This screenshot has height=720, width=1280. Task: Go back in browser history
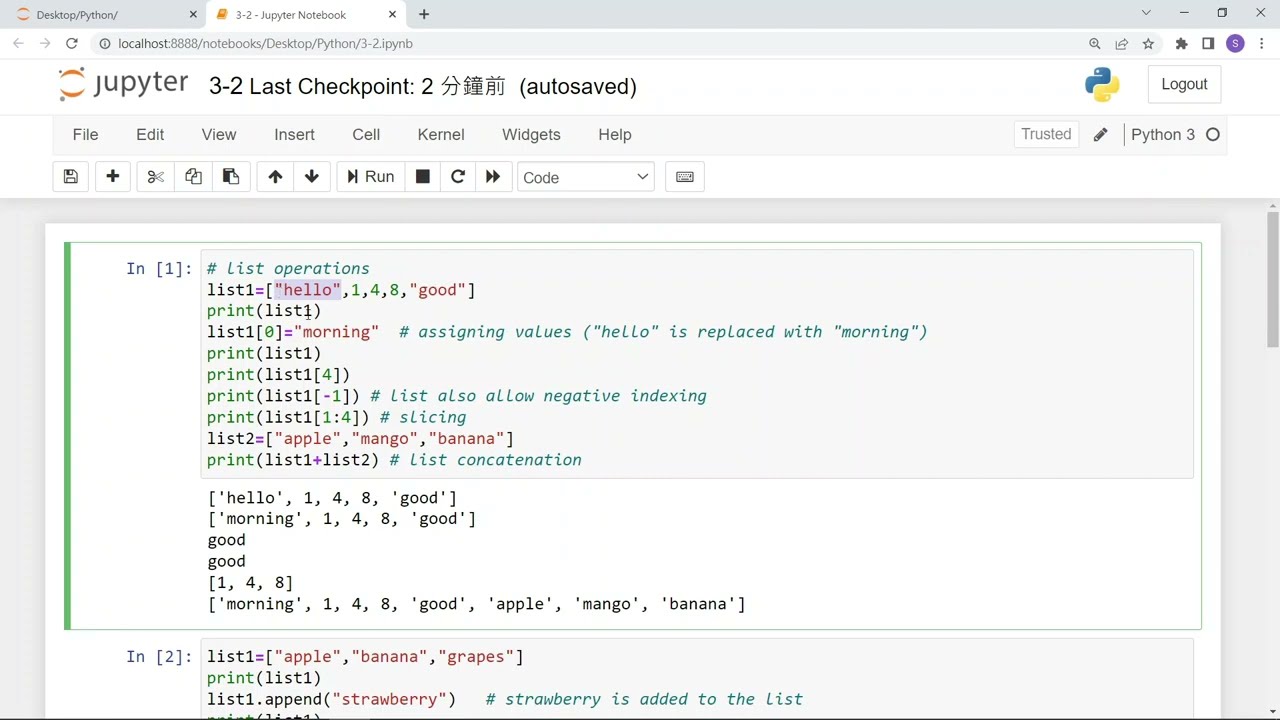tap(18, 44)
